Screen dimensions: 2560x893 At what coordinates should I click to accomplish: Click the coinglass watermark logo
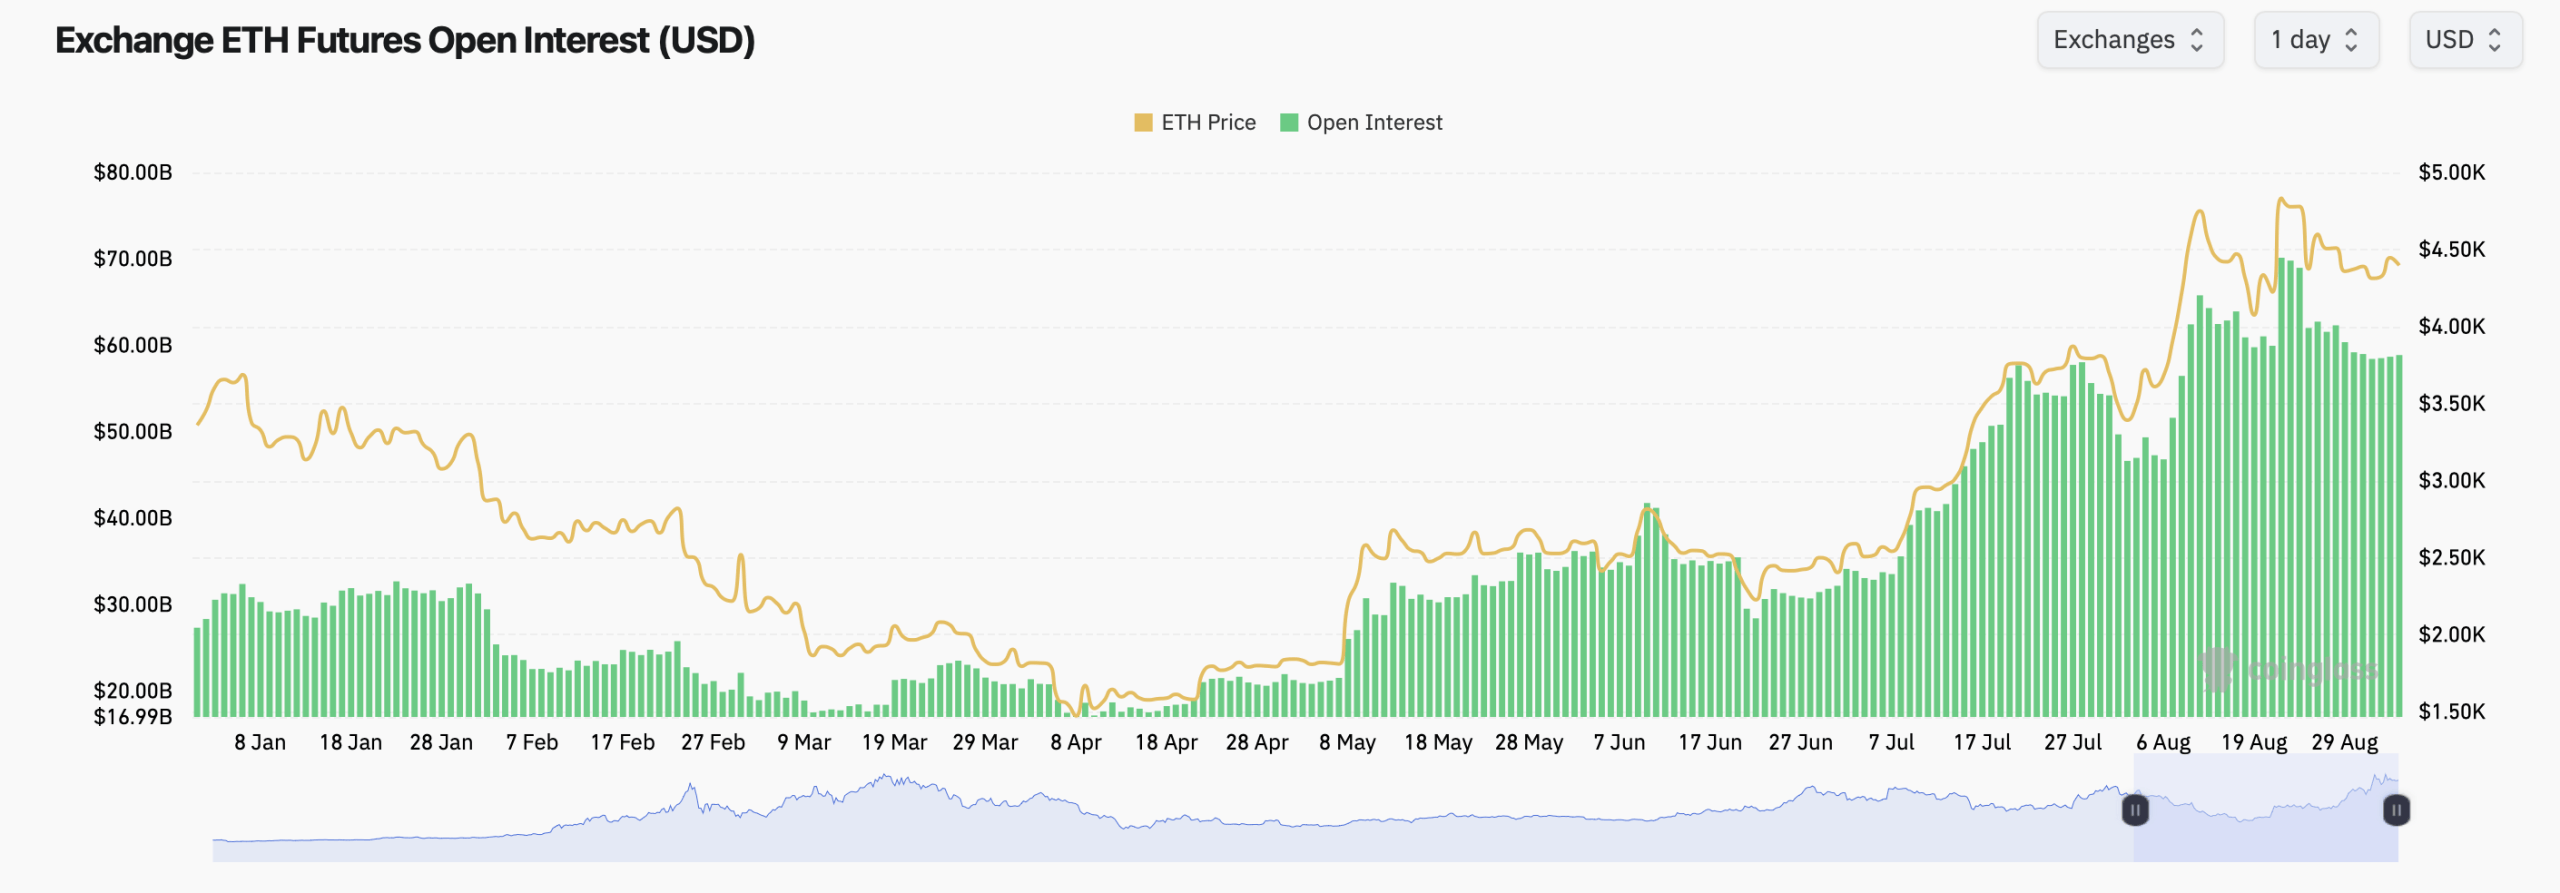pyautogui.click(x=2217, y=668)
